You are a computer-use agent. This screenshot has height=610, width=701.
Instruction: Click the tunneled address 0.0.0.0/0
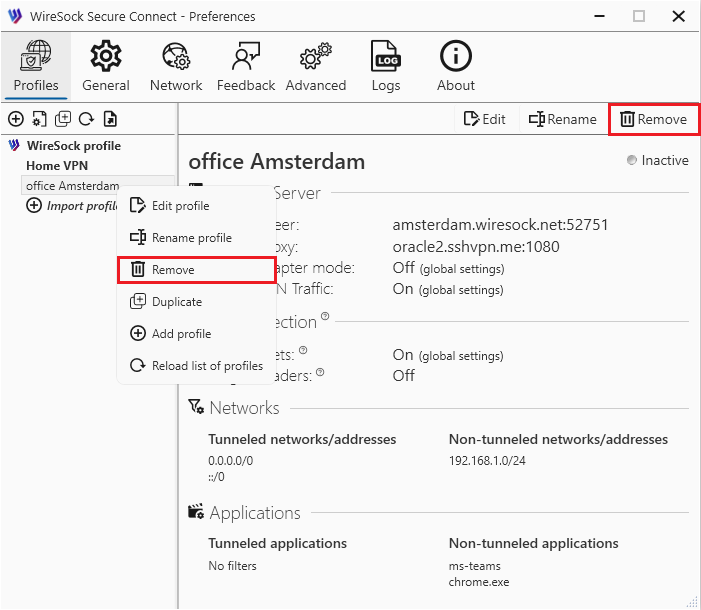tap(230, 461)
